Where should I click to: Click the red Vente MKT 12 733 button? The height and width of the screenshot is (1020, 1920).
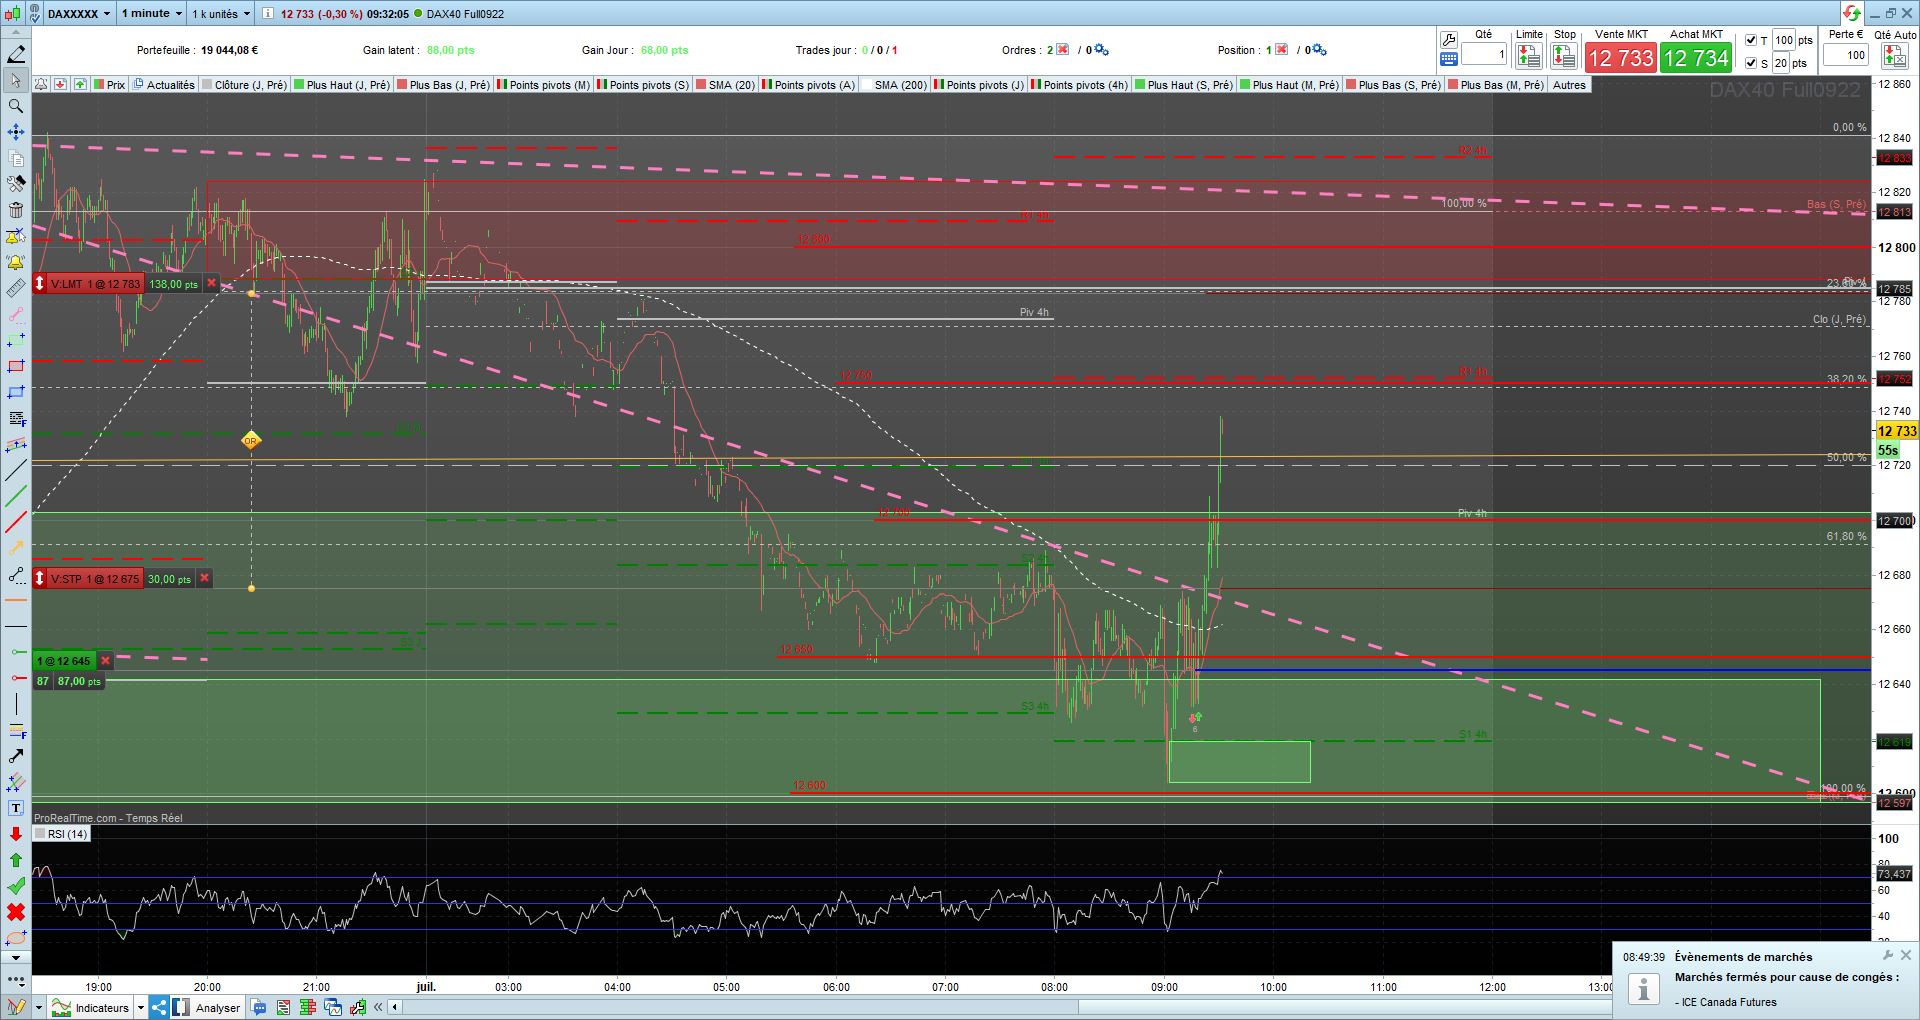coord(1621,58)
